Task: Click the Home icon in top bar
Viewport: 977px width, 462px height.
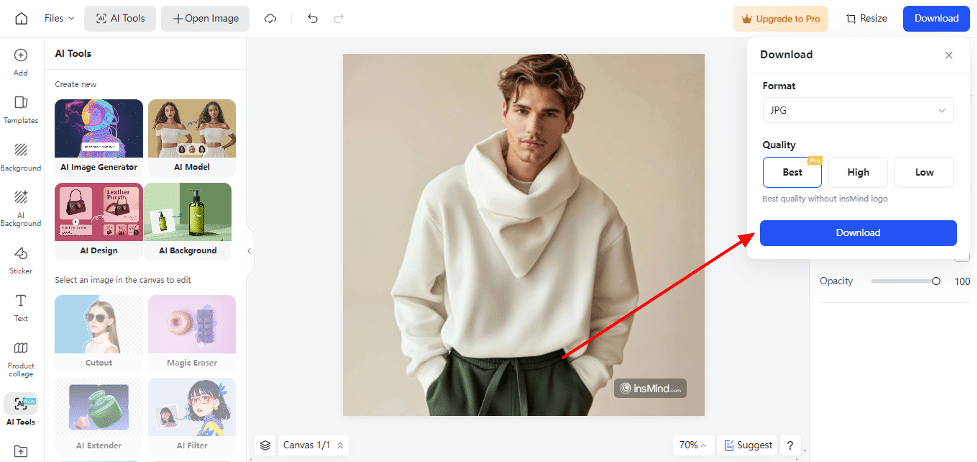Action: click(21, 19)
